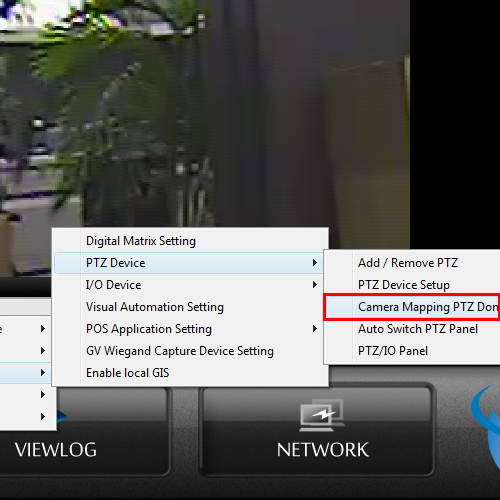This screenshot has width=500, height=500.
Task: Click the Network computer icon
Action: 322,415
